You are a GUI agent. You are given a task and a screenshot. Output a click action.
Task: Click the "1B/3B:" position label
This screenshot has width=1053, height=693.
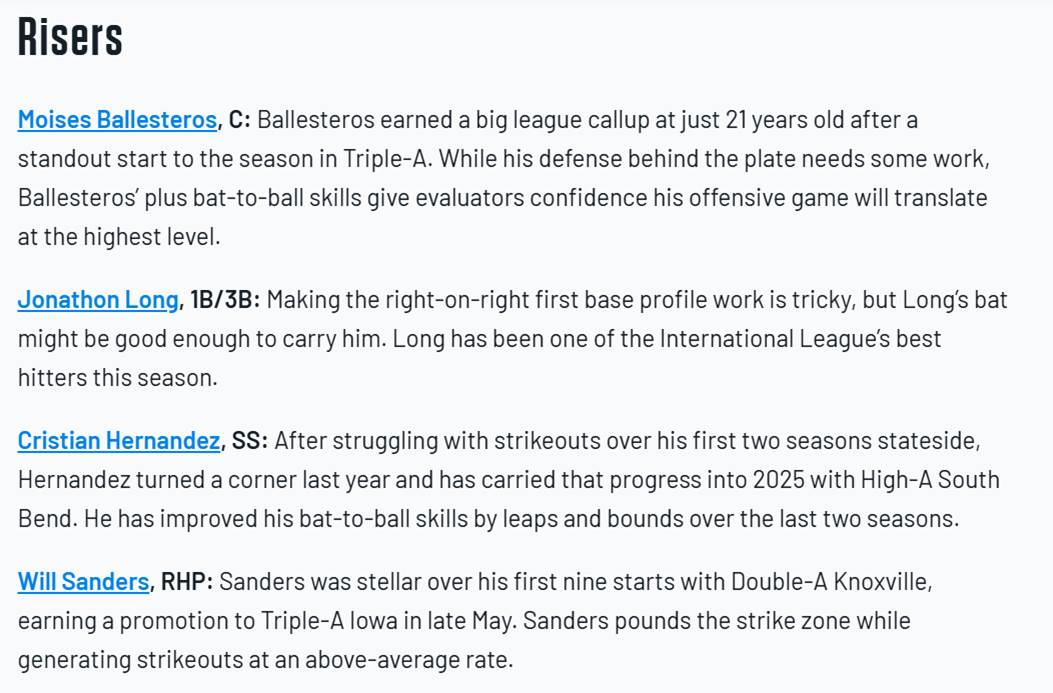click(x=224, y=300)
